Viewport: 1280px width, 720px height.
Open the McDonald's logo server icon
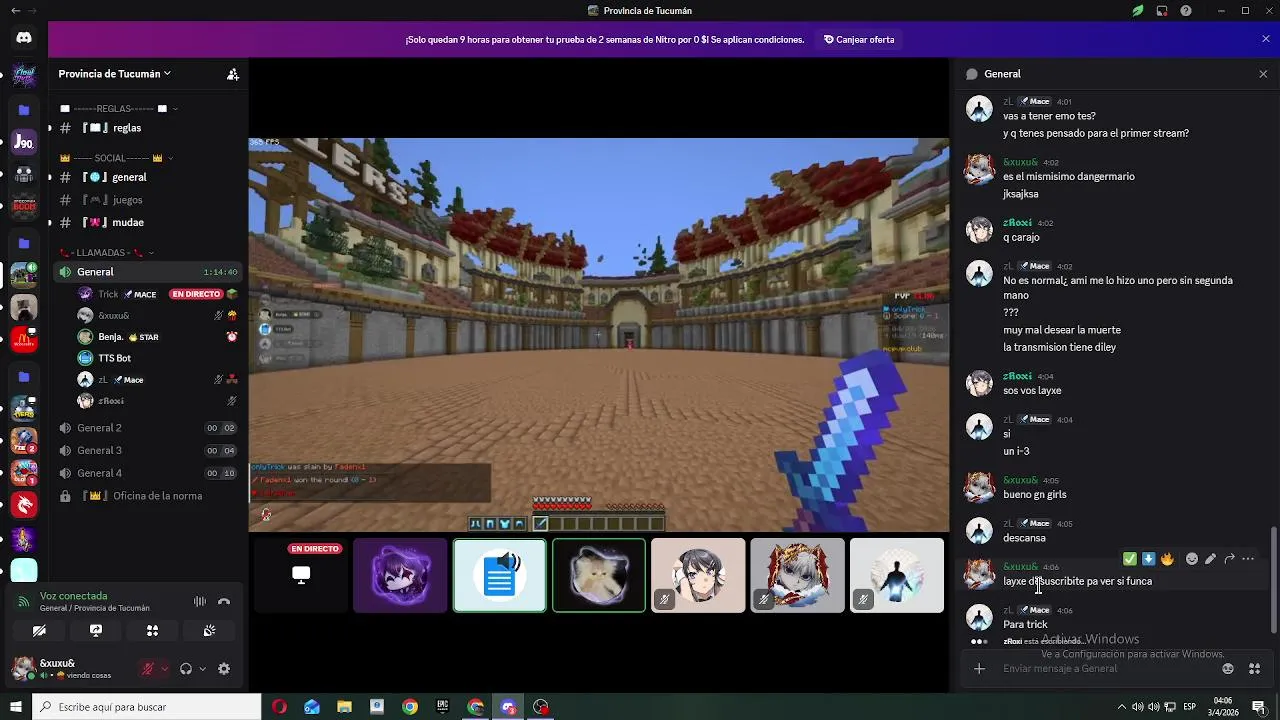click(24, 340)
